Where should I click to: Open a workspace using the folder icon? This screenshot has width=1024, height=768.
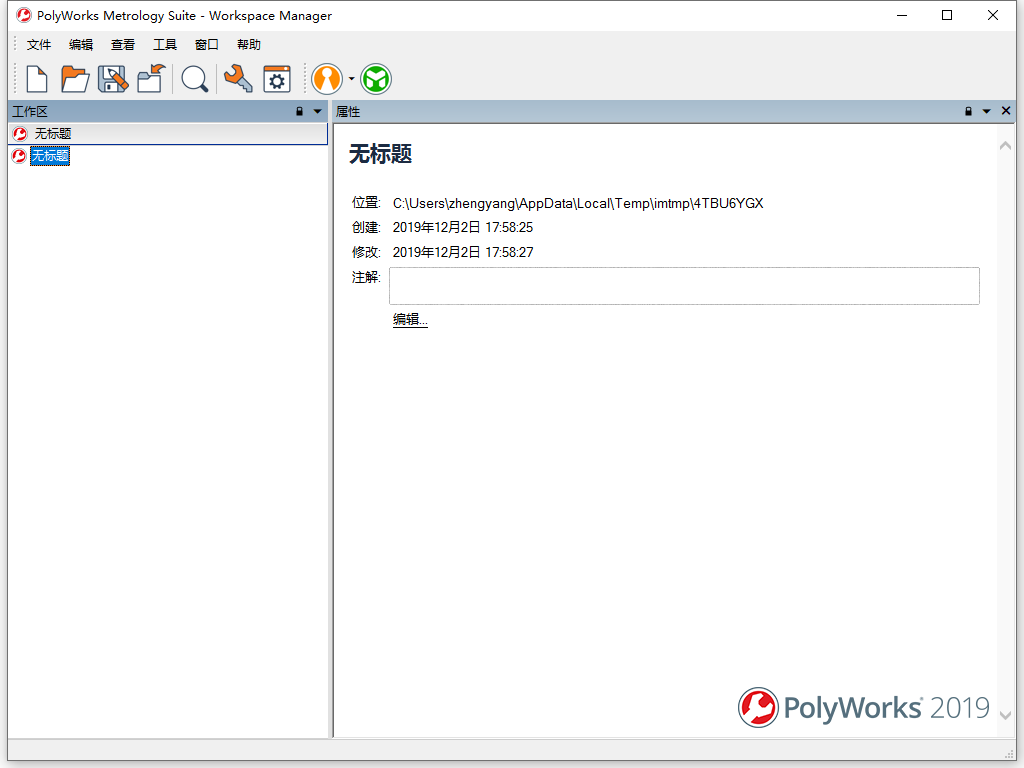pyautogui.click(x=74, y=79)
